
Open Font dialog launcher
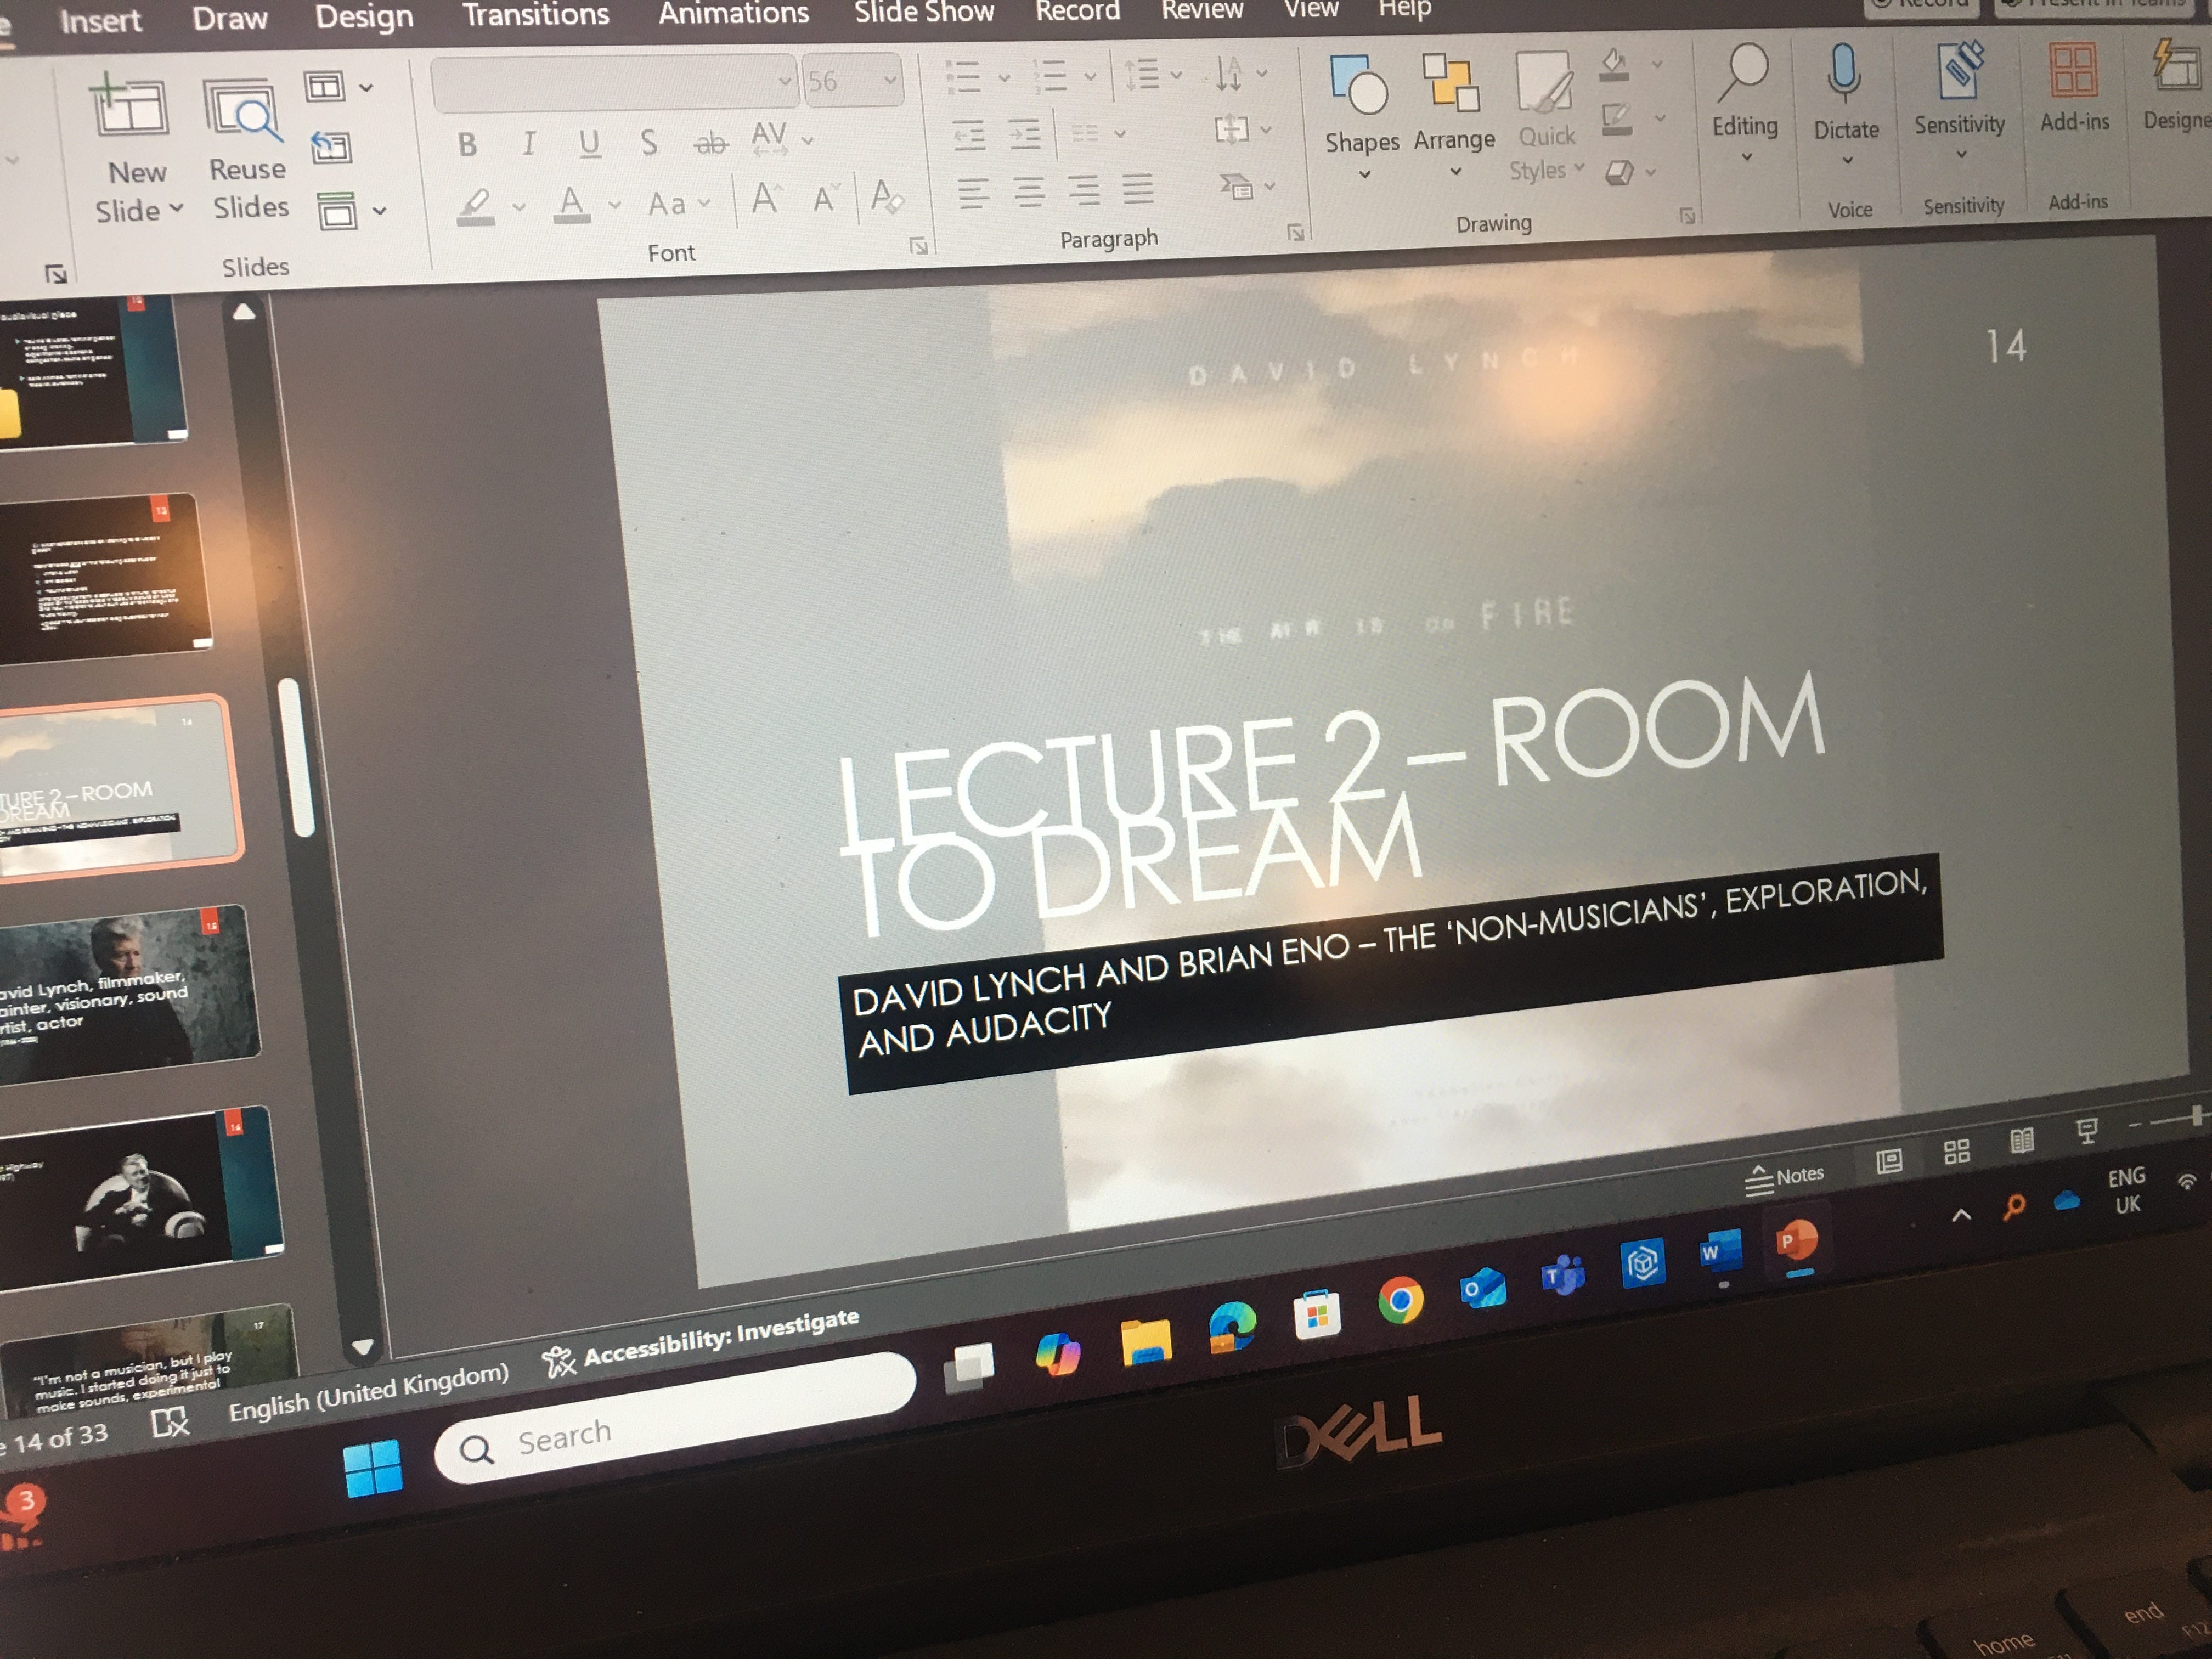tap(918, 246)
